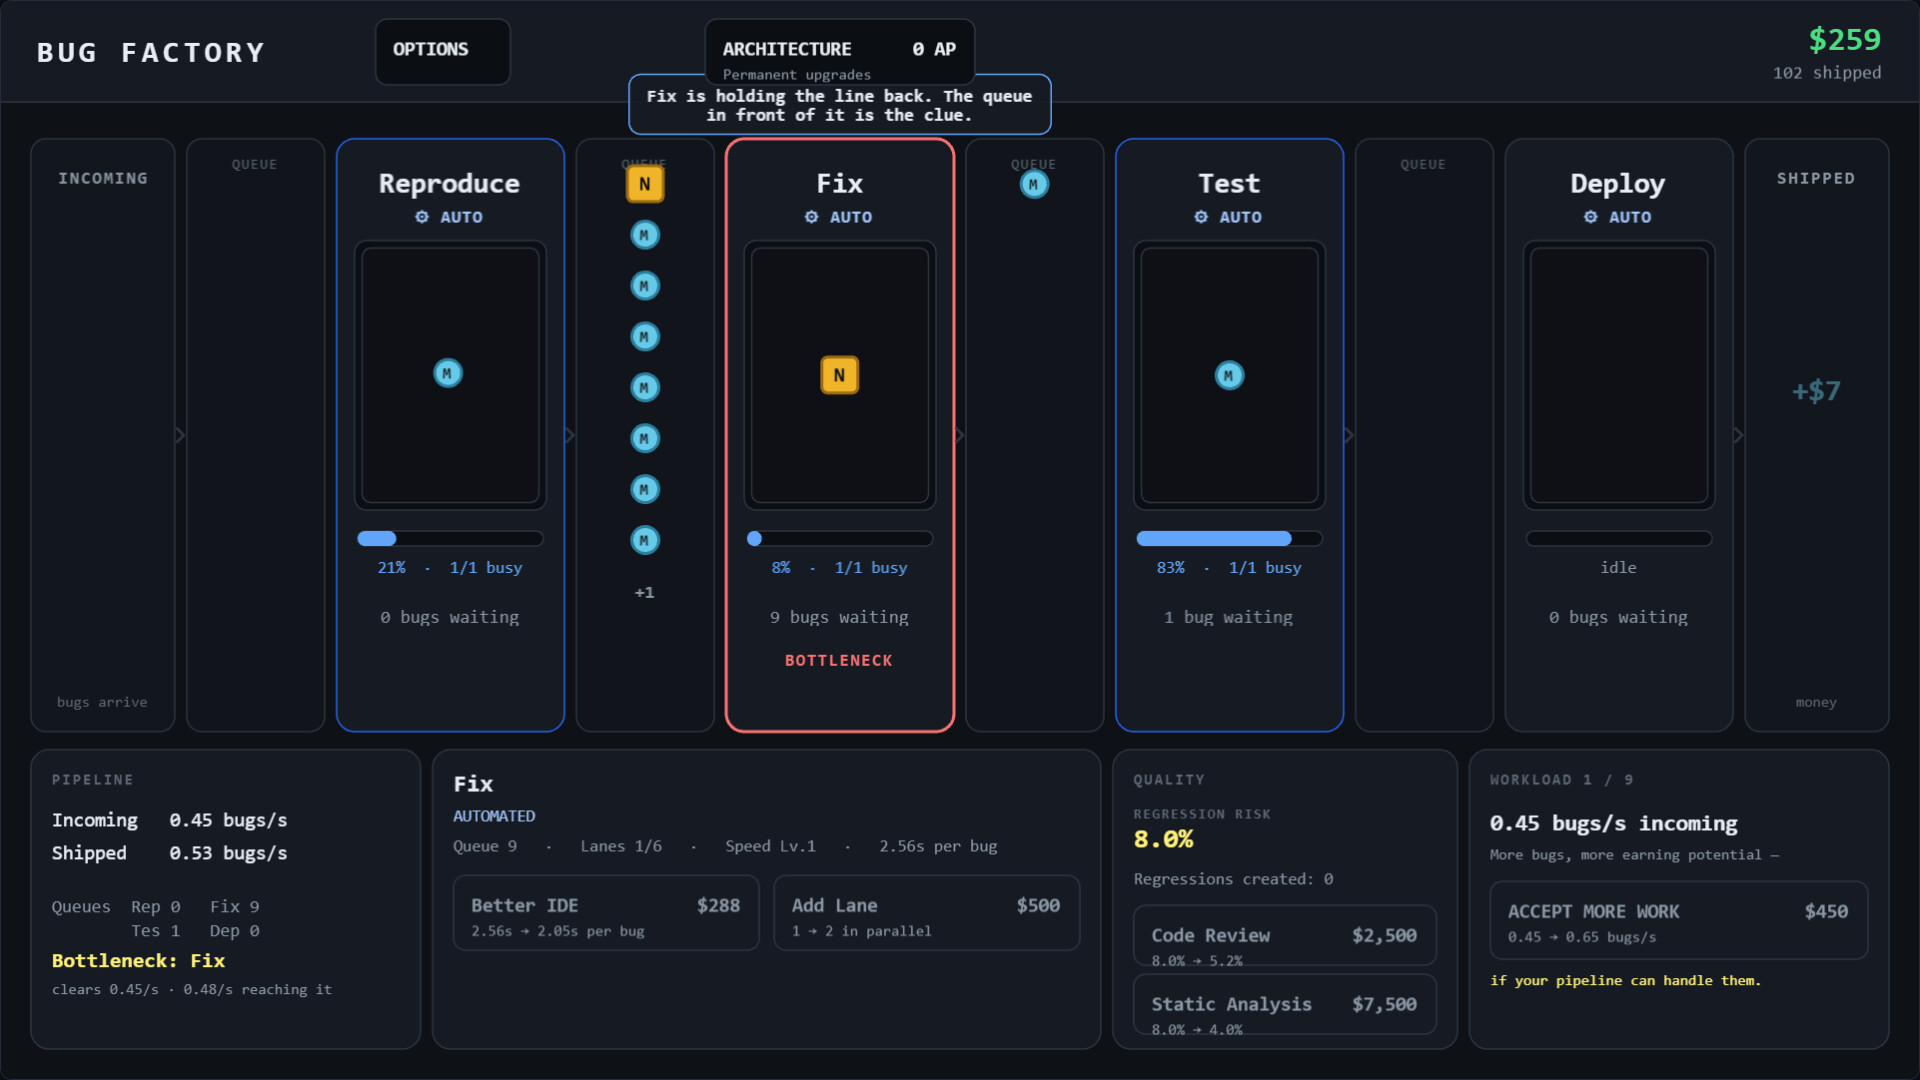Click the Test progress bar at 83%
The height and width of the screenshot is (1080, 1920).
click(x=1229, y=538)
